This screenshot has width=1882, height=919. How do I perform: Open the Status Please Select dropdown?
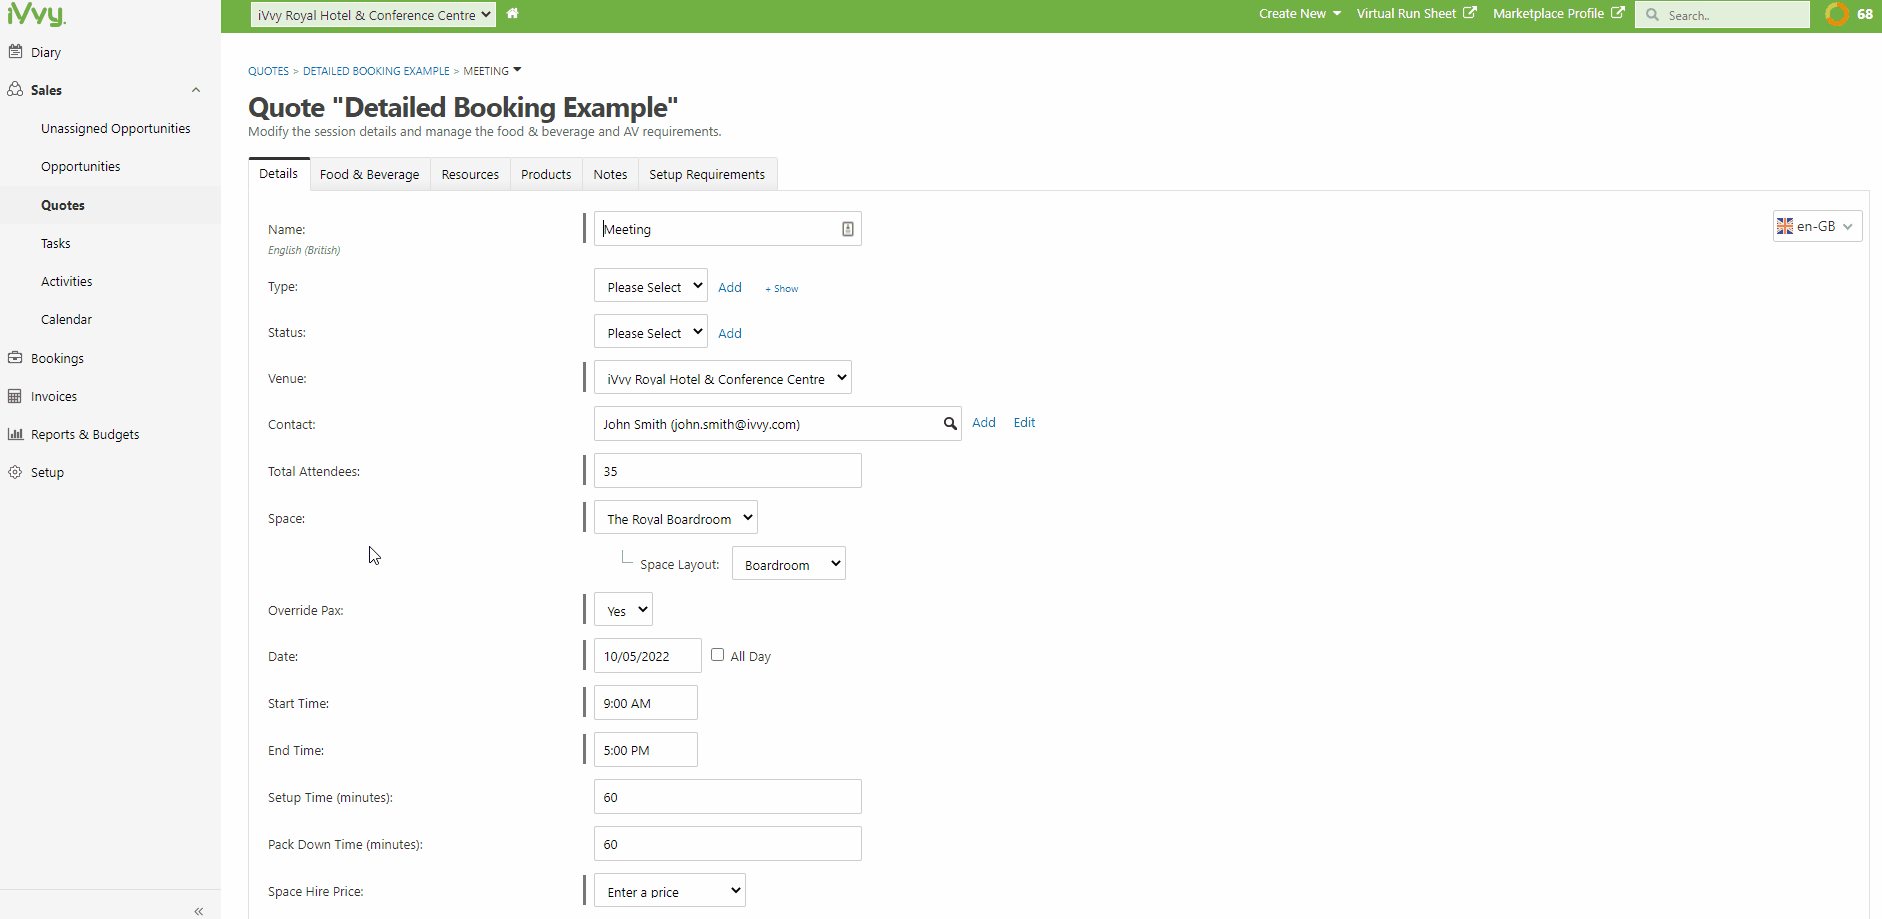(x=651, y=332)
